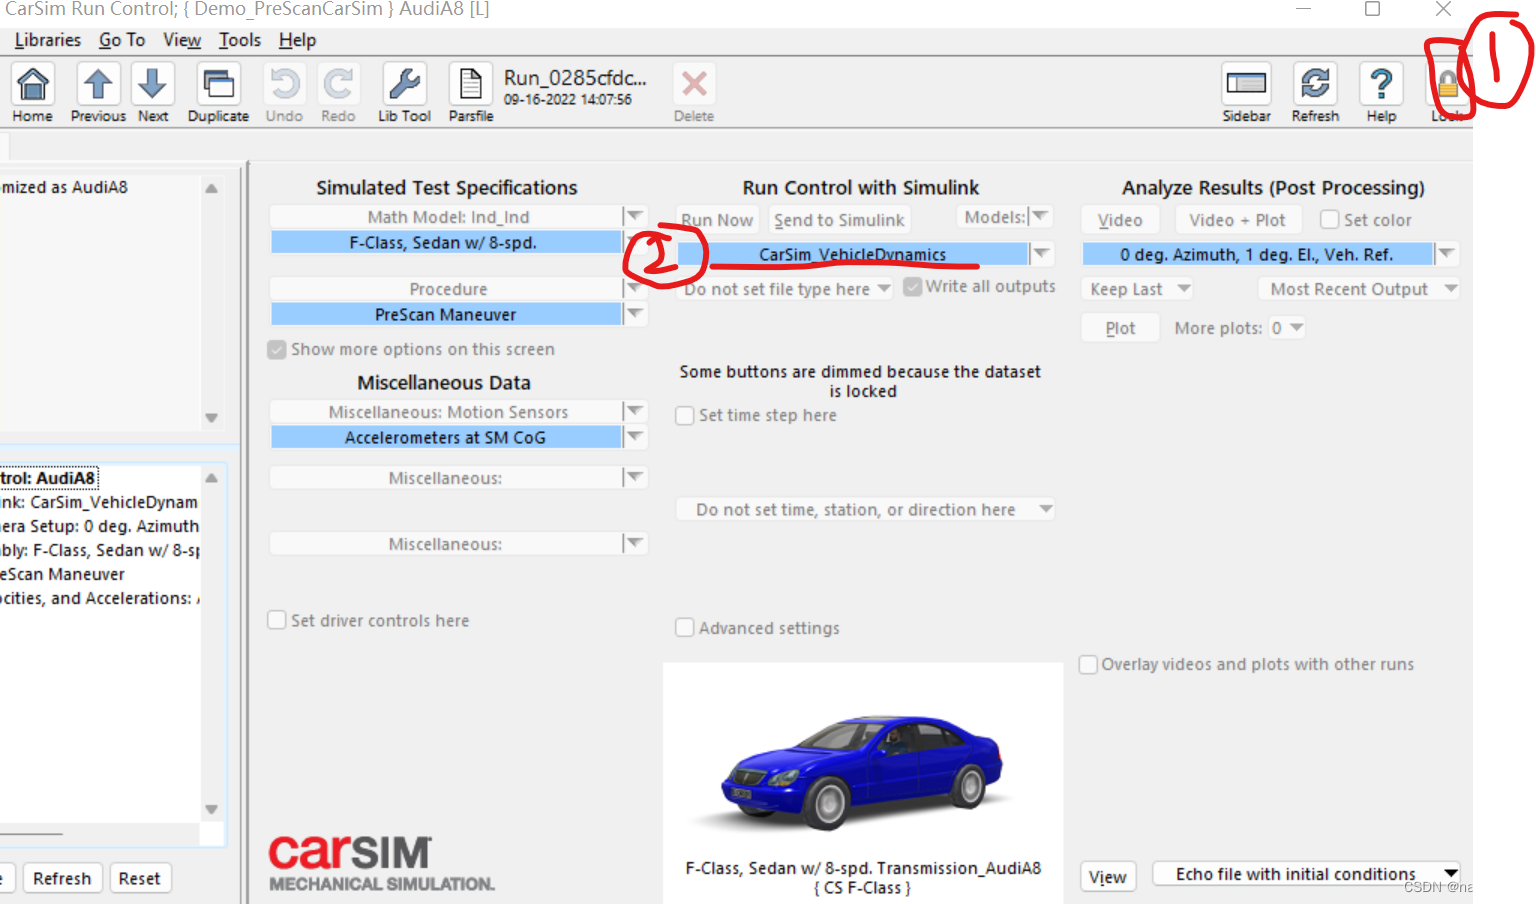Viewport: 1536px width, 904px height.
Task: Open the Libraries menu
Action: (x=48, y=40)
